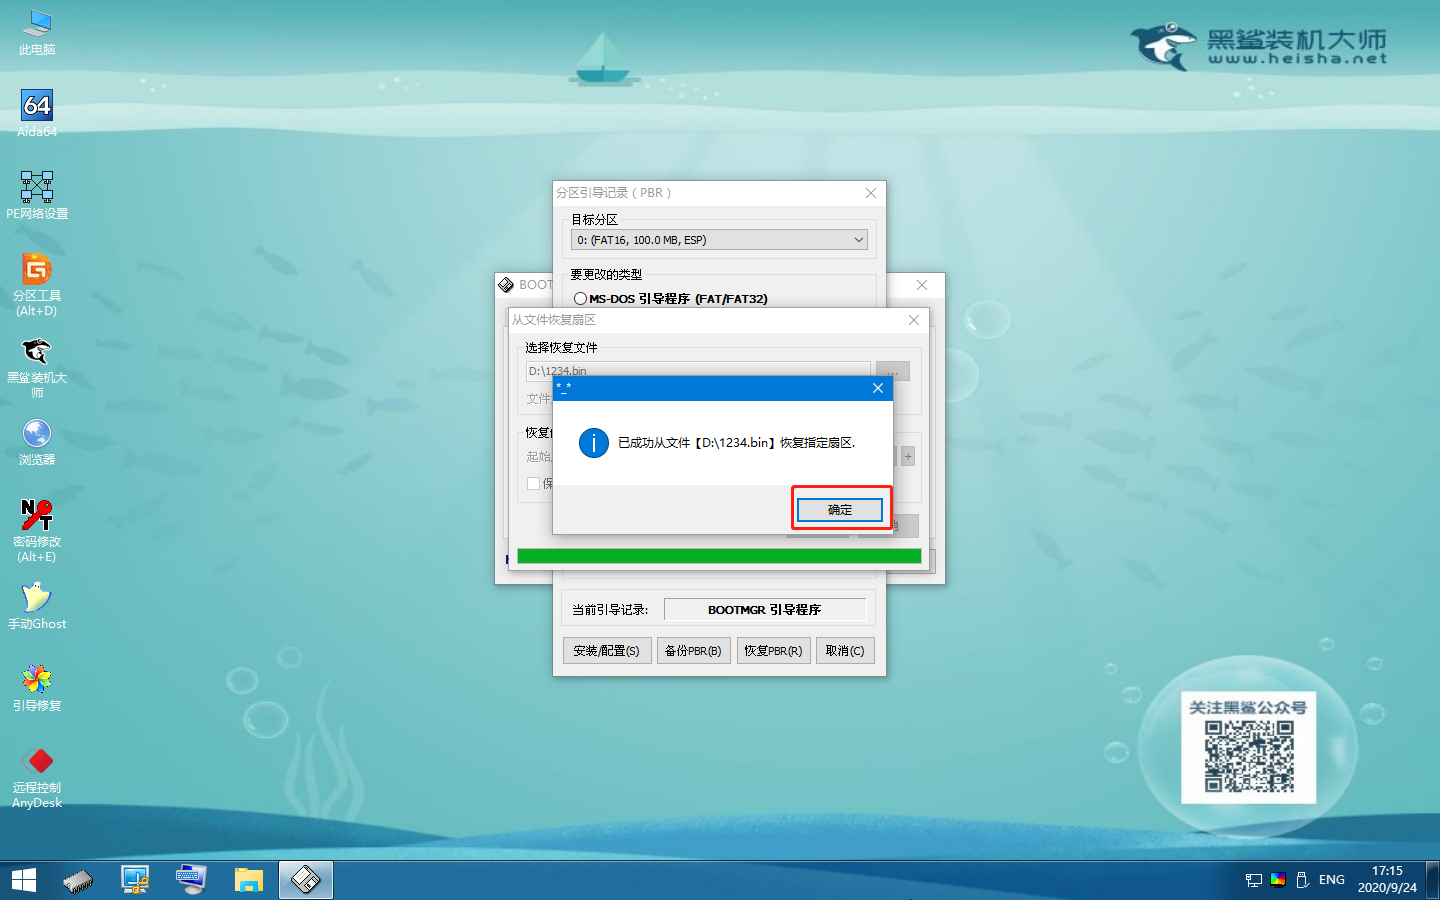The image size is (1440, 900).
Task: Close the success message dialog with X
Action: click(877, 388)
